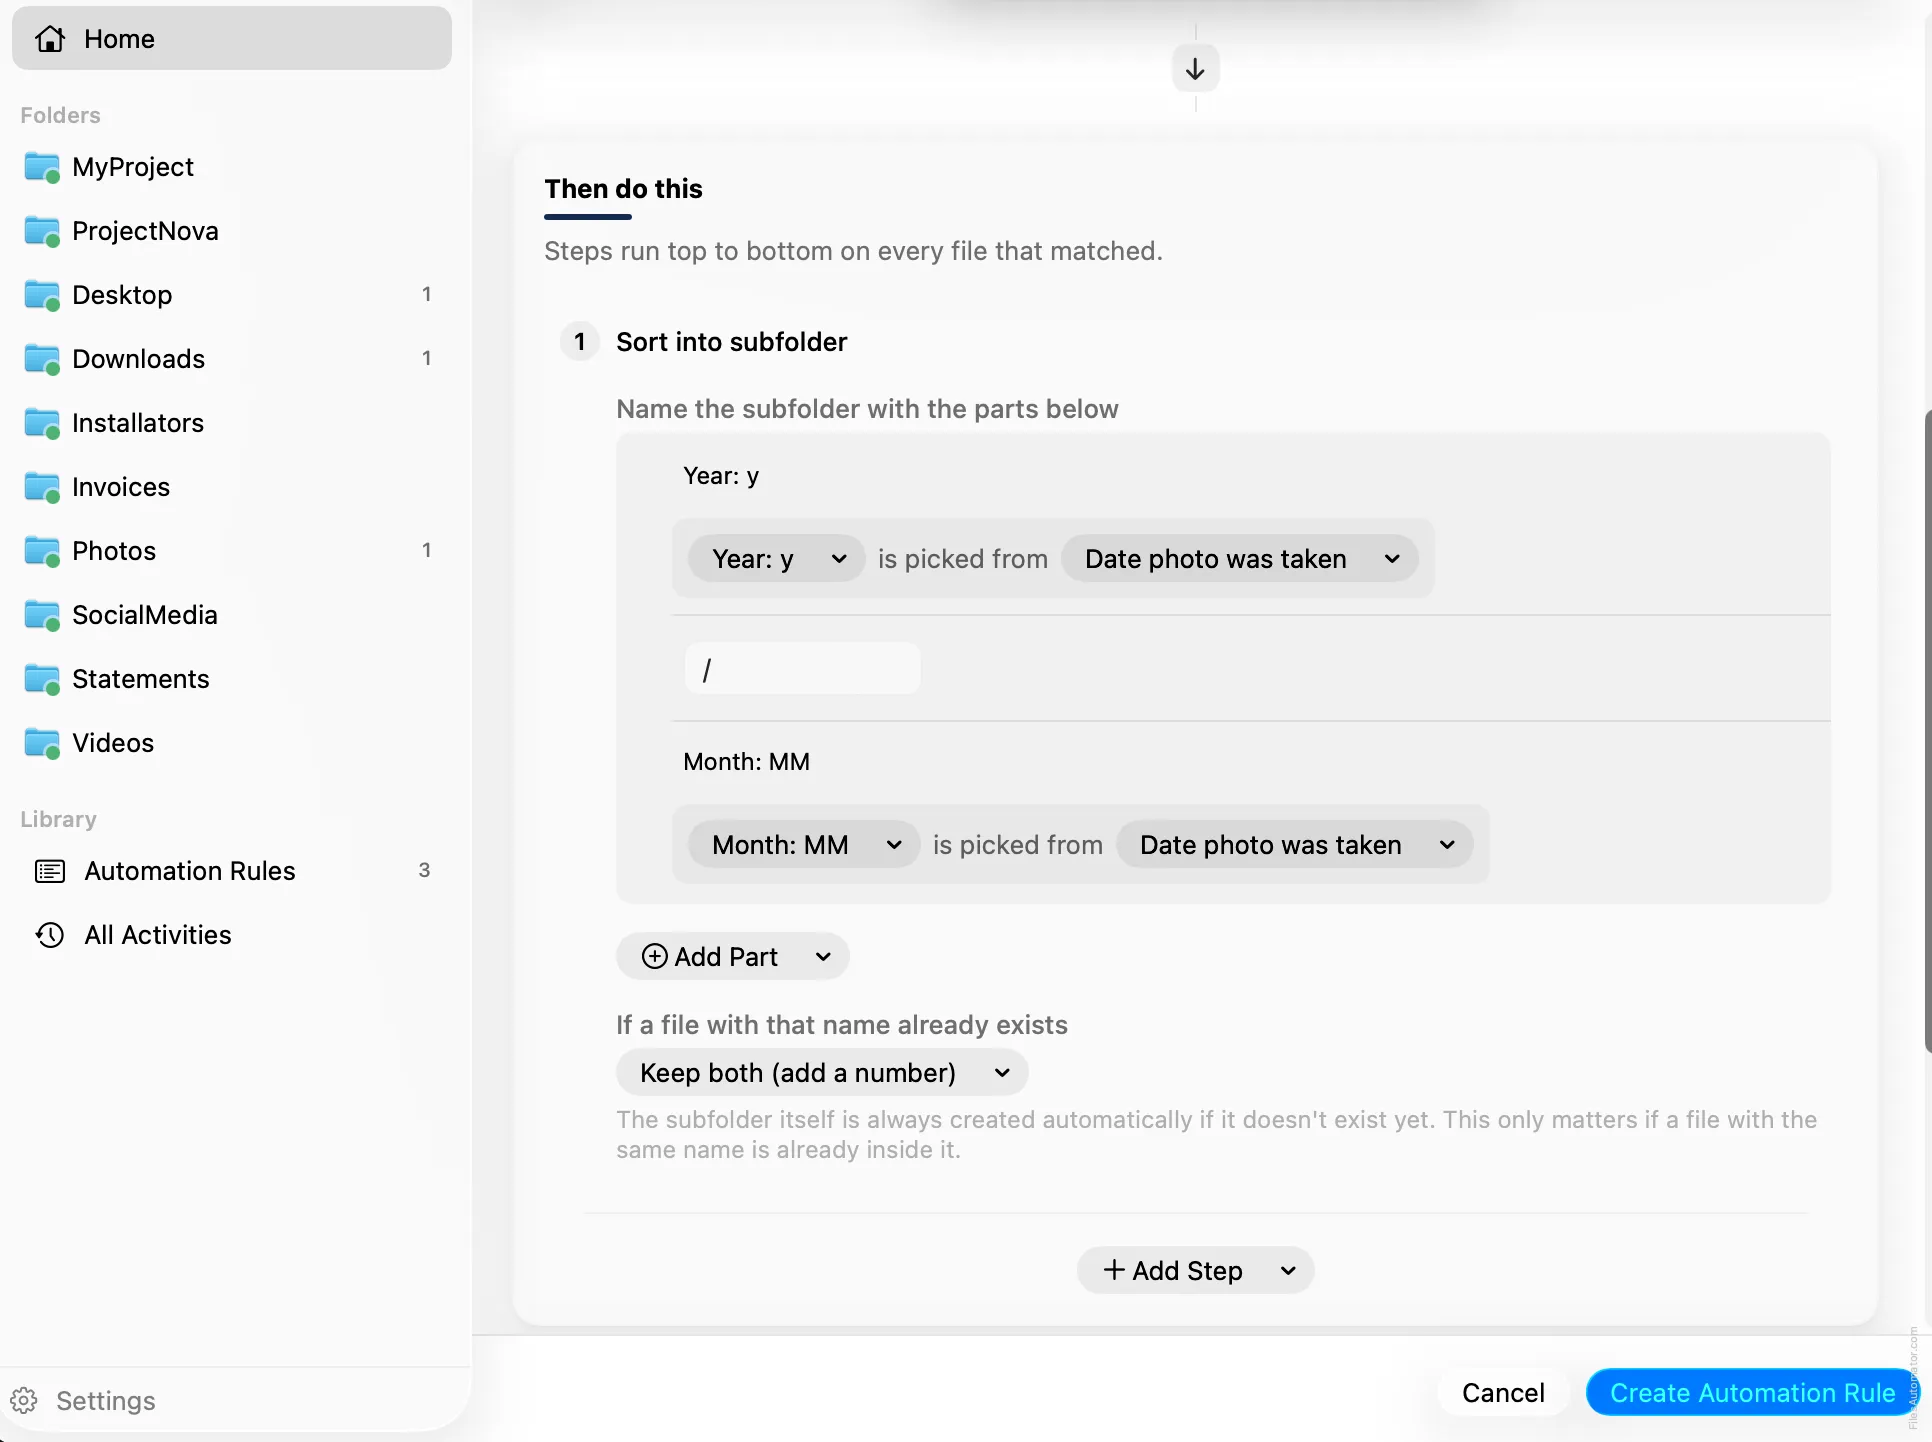Viewport: 1932px width, 1442px height.
Task: Click the Sort into subfolder step title
Action: pyautogui.click(x=732, y=342)
